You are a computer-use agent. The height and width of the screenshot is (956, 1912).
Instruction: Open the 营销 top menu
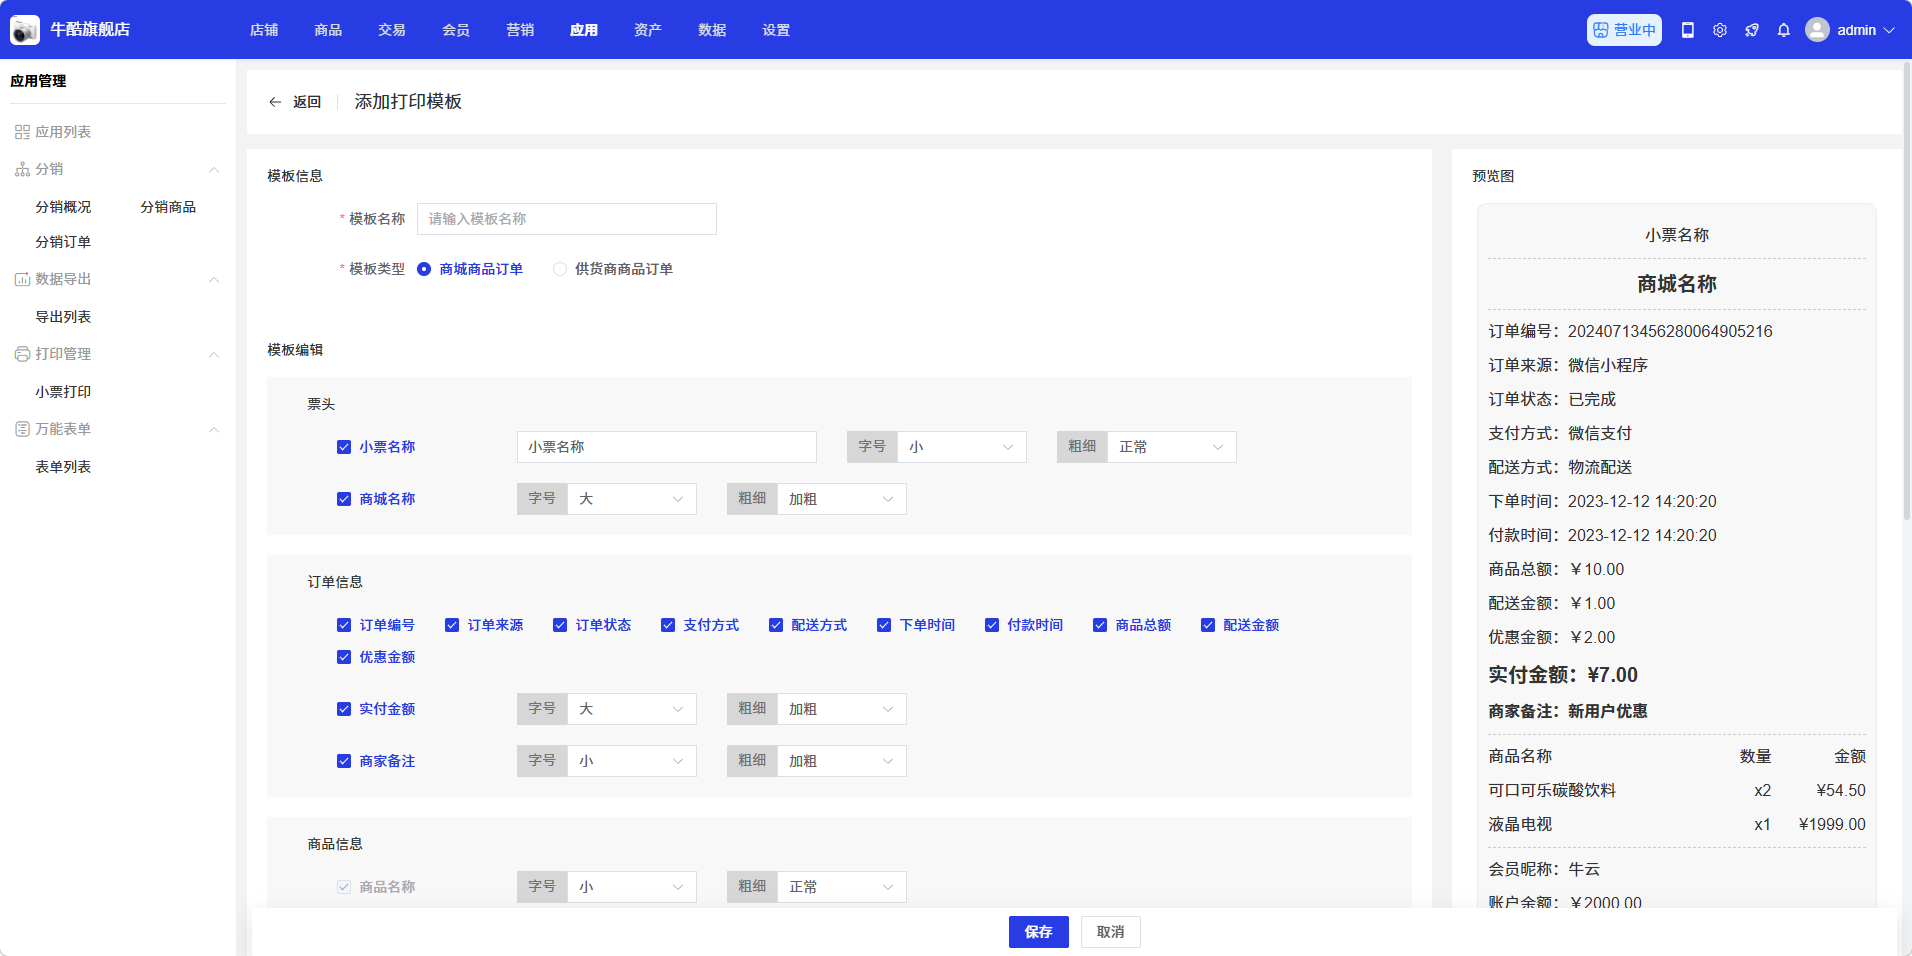click(520, 30)
